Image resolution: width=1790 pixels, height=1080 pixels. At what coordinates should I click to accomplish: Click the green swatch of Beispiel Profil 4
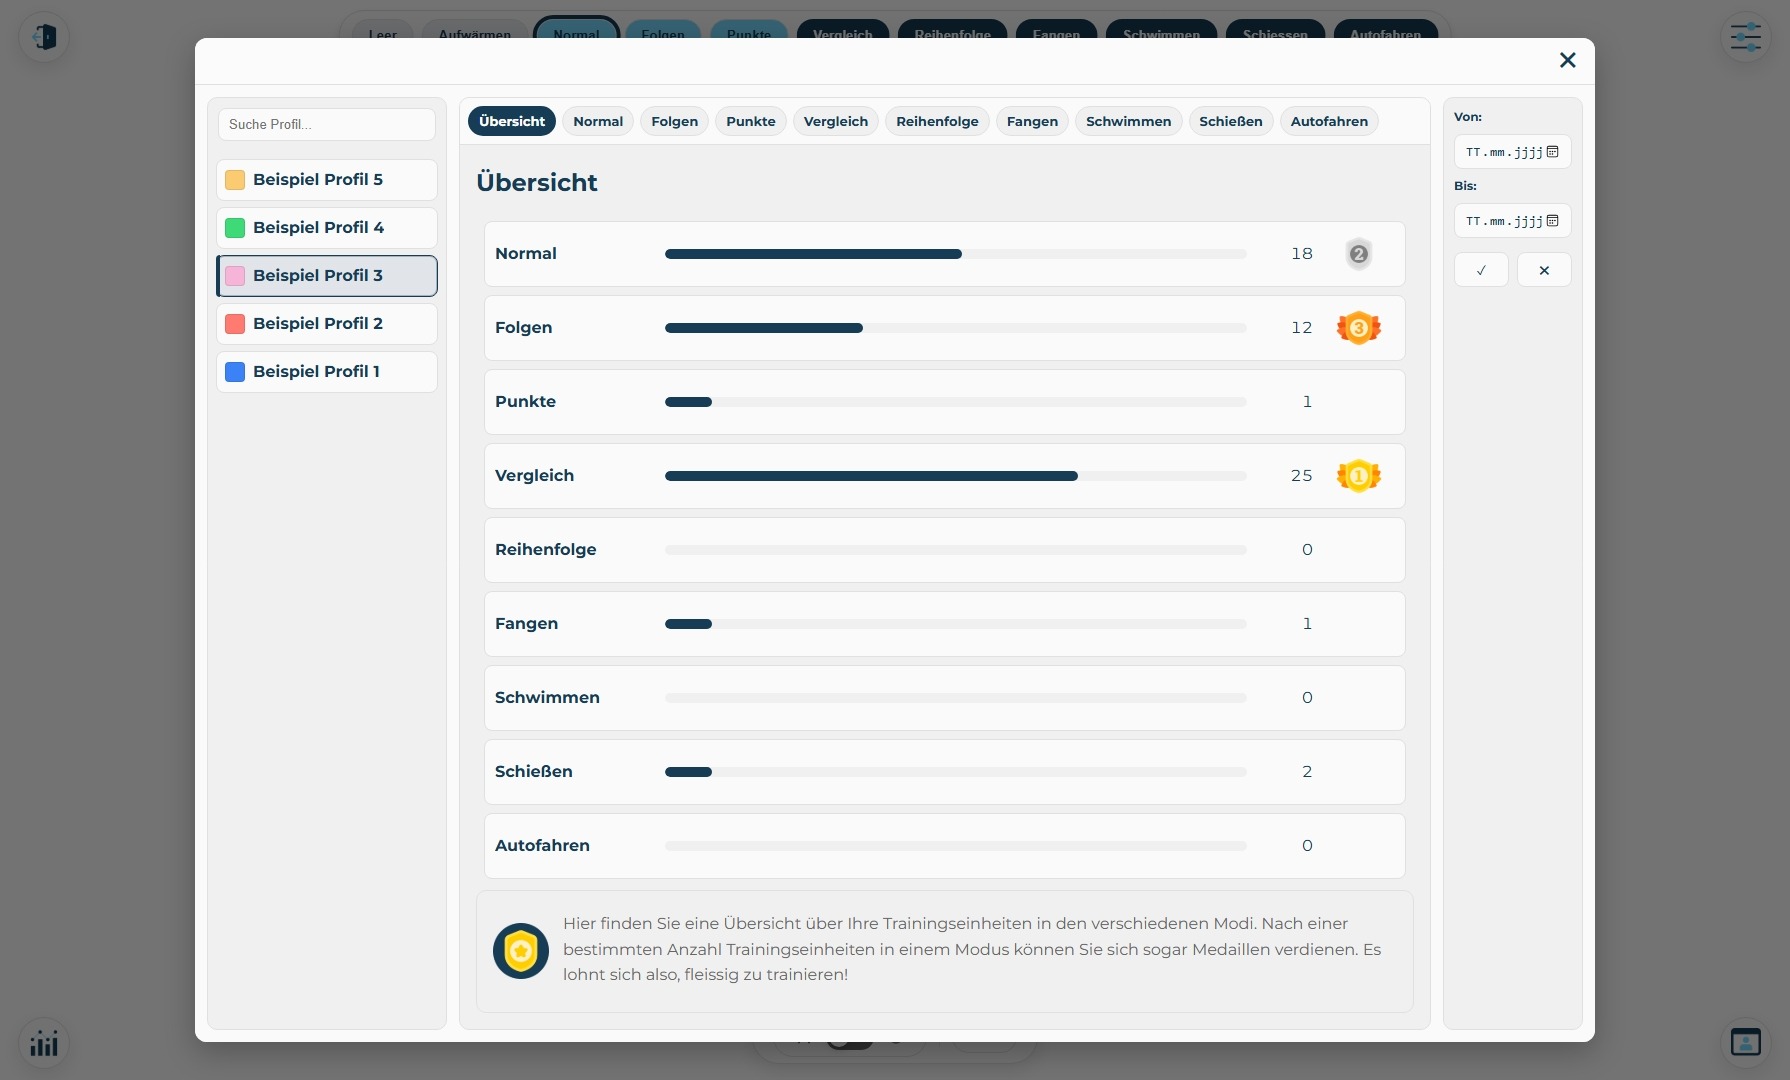[x=235, y=228]
